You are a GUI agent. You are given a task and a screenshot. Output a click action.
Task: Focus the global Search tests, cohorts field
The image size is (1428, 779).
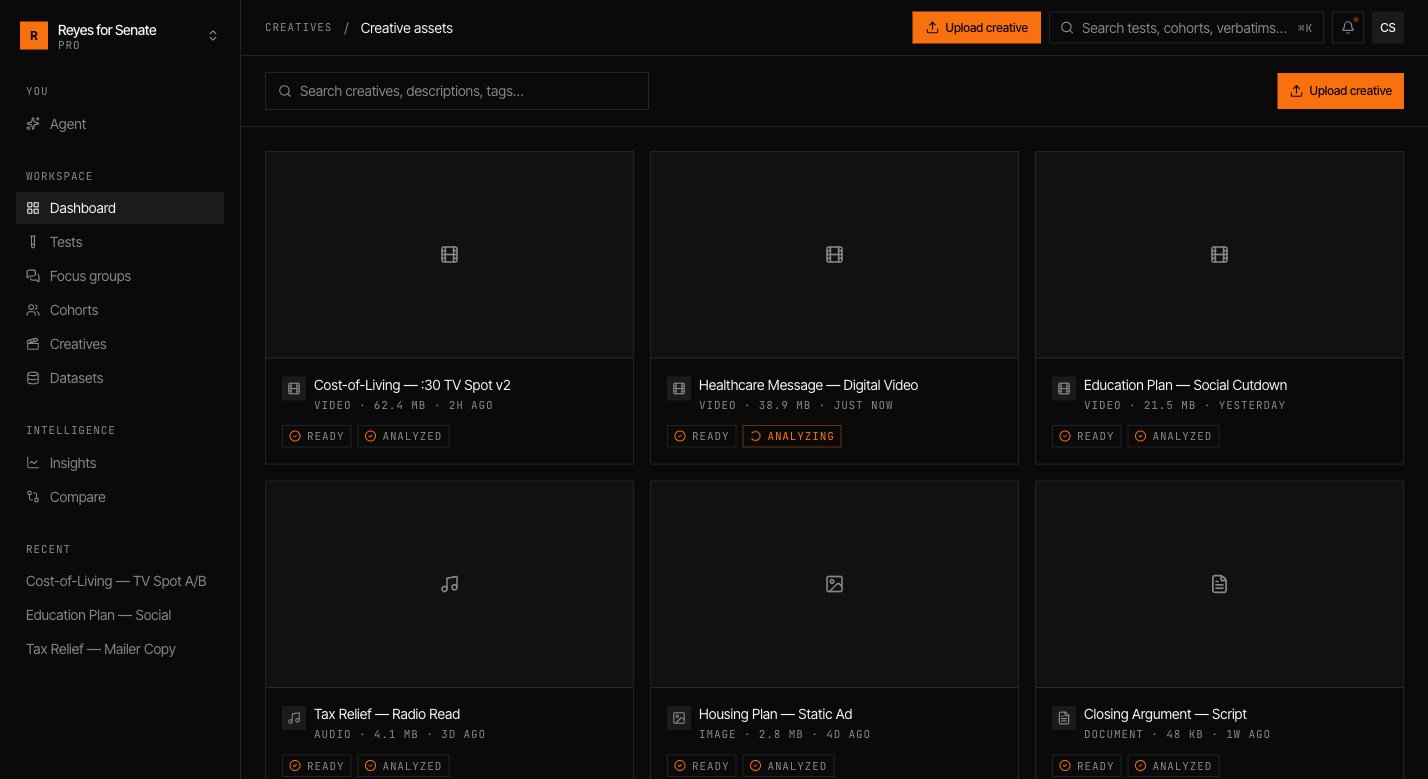click(x=1186, y=28)
